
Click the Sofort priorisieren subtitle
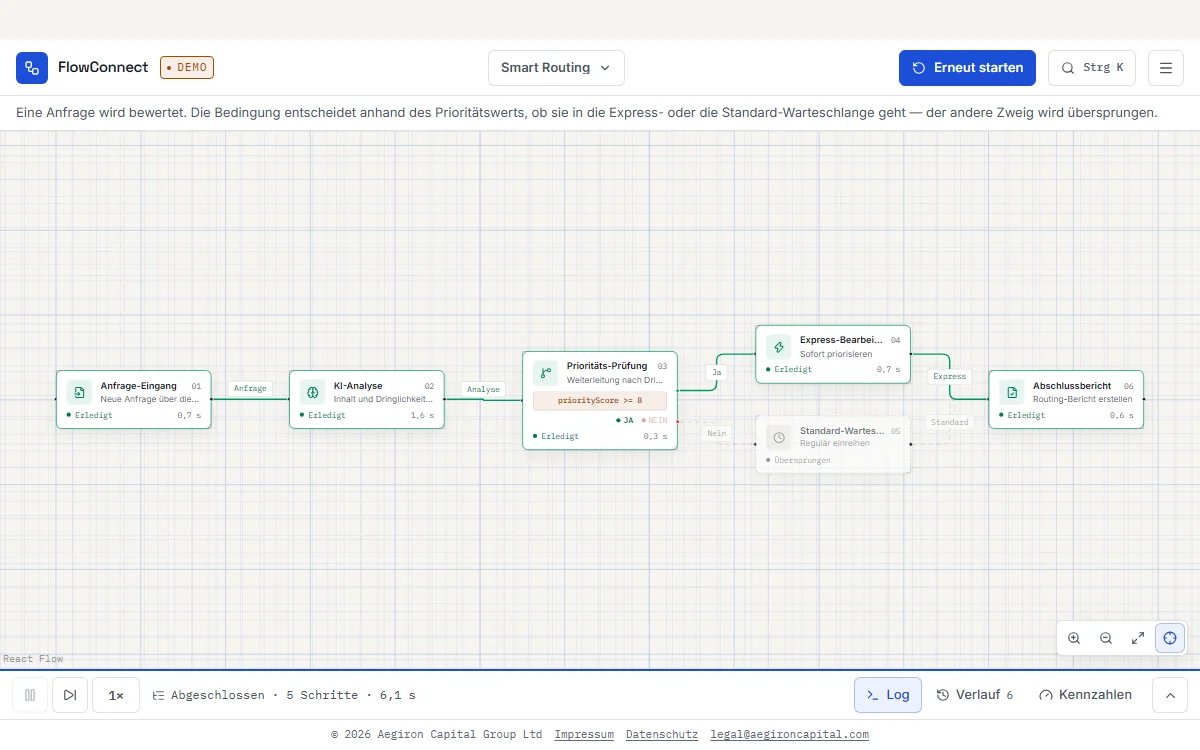(x=836, y=354)
